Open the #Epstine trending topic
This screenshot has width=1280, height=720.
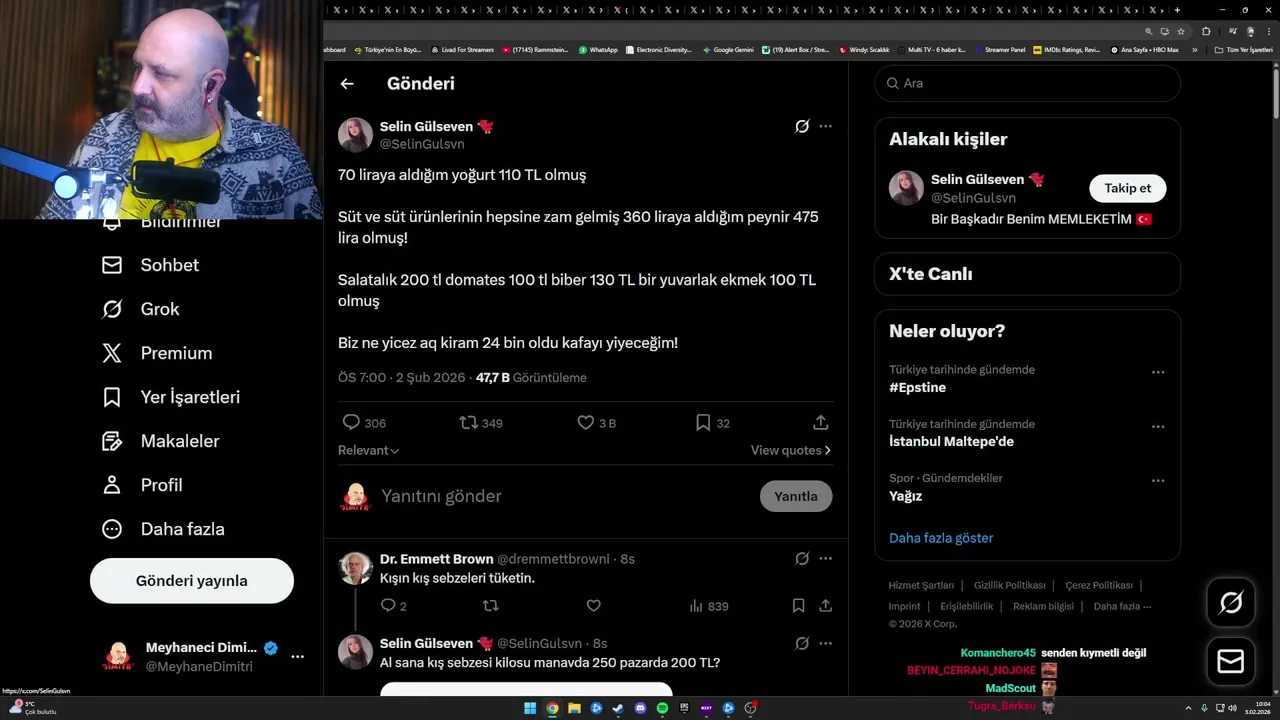917,387
